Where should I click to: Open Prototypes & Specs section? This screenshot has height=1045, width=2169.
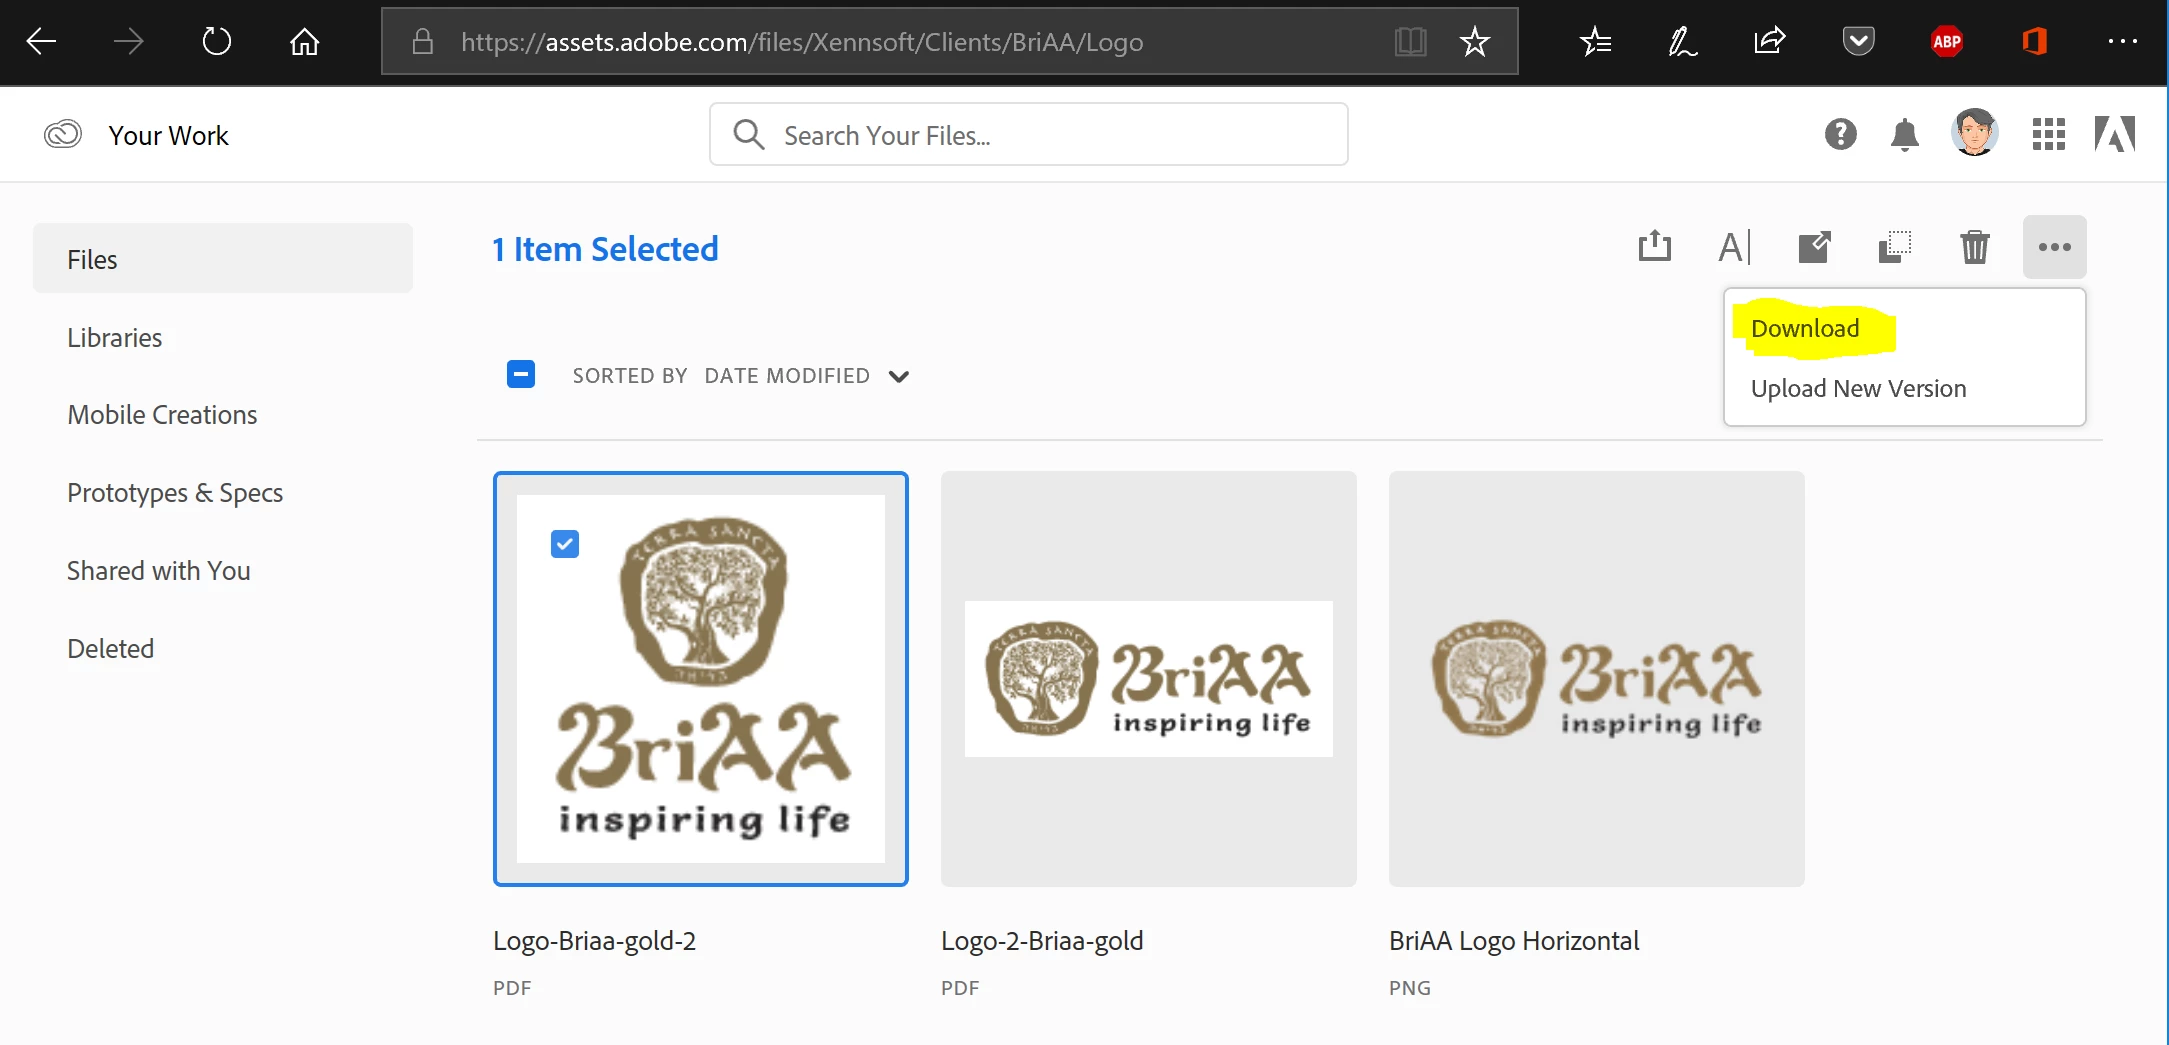(175, 492)
